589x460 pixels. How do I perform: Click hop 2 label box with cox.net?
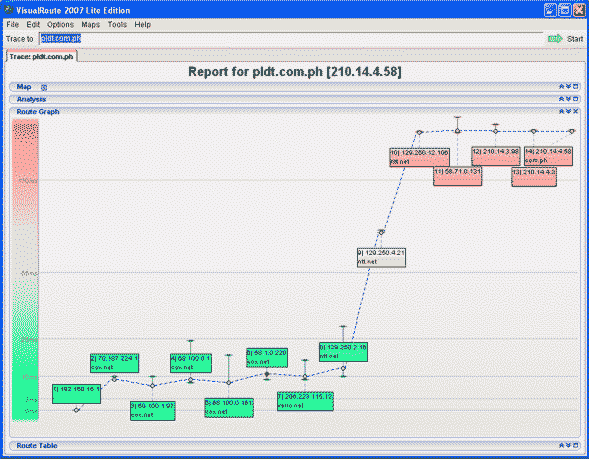114,363
